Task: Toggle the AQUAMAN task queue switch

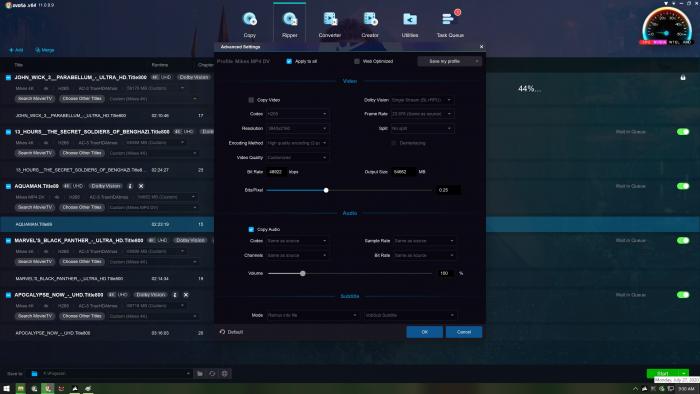Action: (683, 186)
